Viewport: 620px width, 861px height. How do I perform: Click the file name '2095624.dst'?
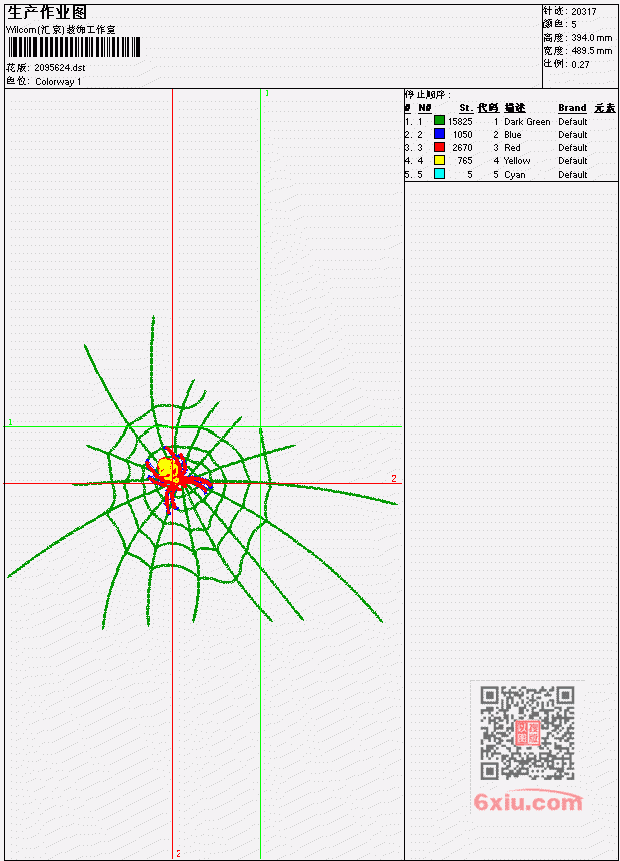point(60,68)
